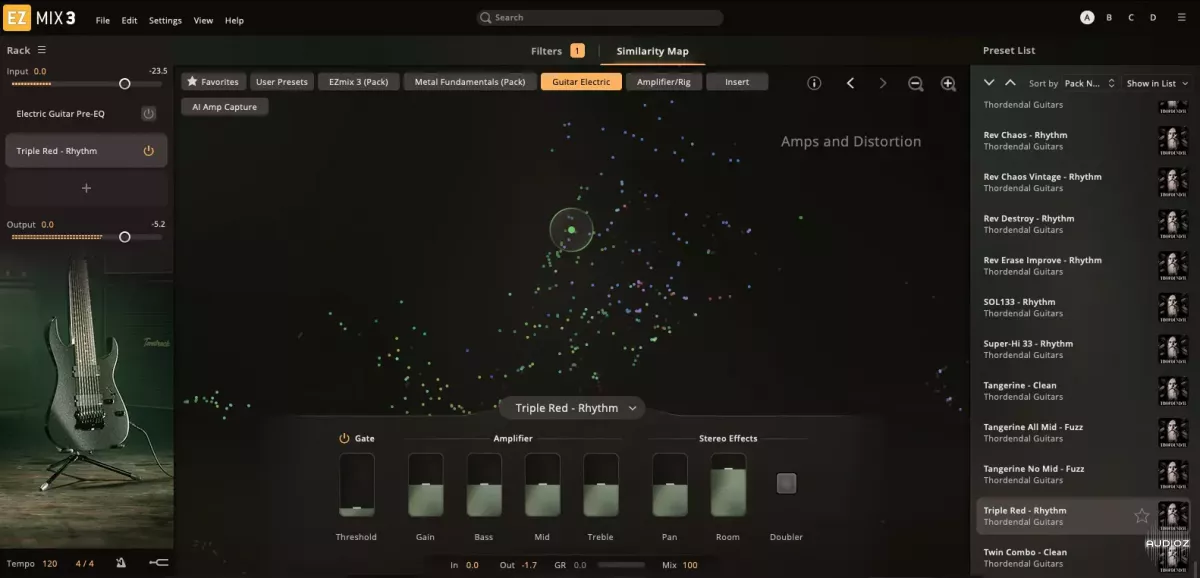
Task: Click the AI Amp Capture filter
Action: (x=225, y=107)
